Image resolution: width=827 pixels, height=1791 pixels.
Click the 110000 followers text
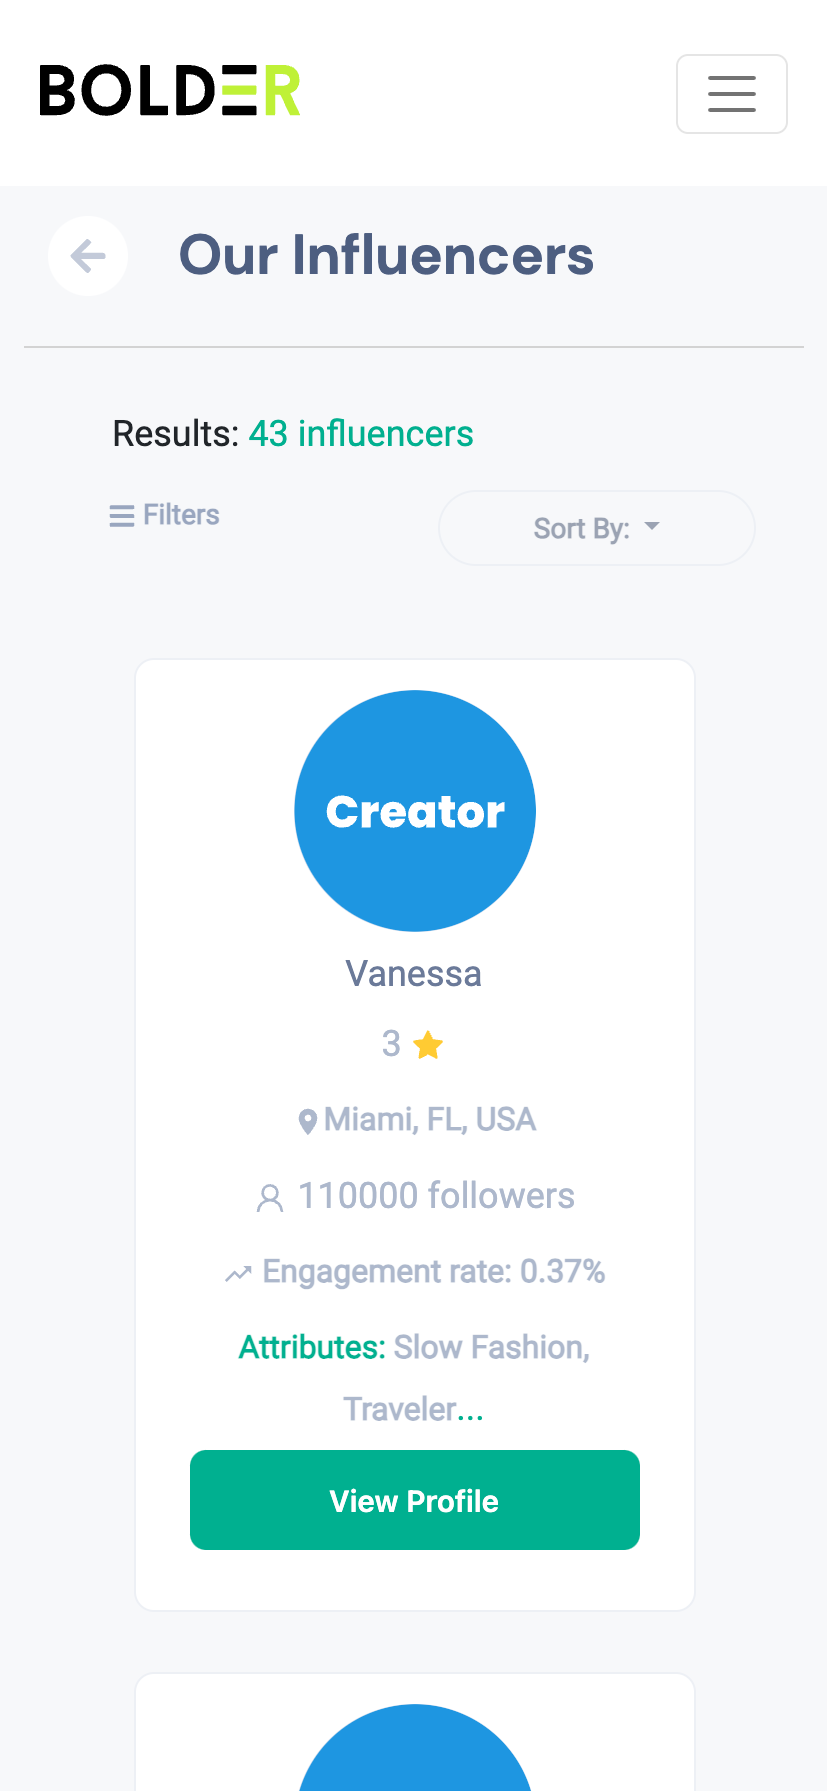436,1196
